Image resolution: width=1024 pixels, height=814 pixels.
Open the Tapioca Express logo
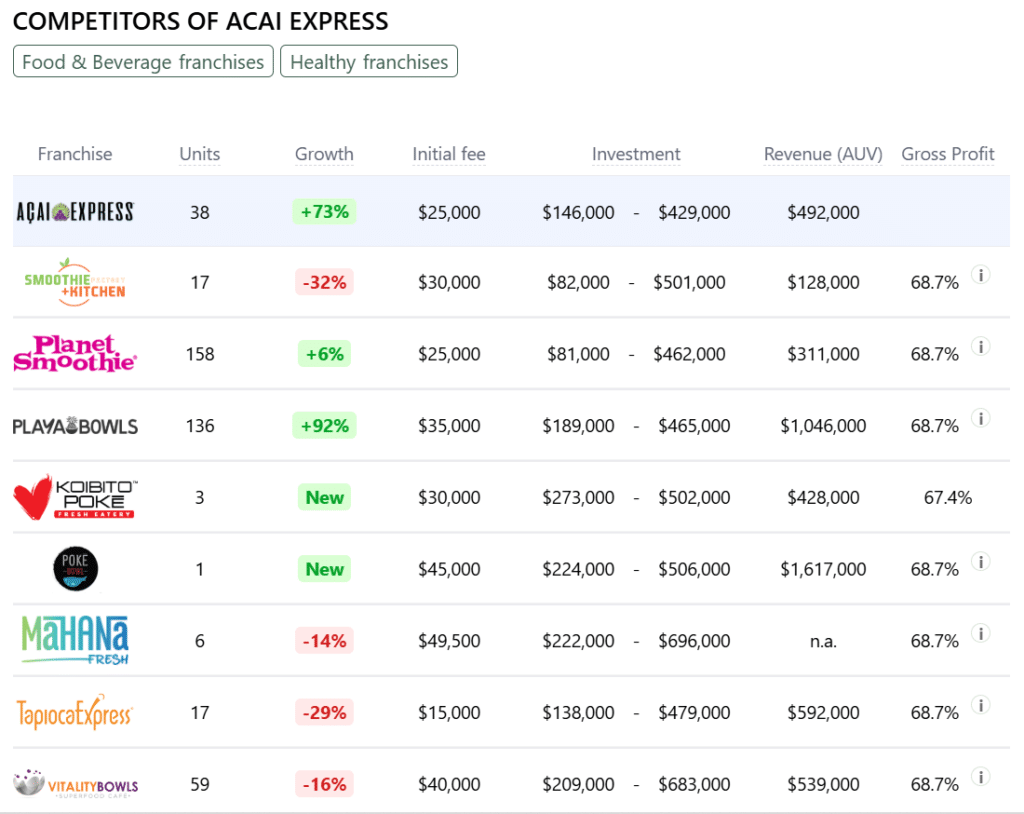coord(75,712)
